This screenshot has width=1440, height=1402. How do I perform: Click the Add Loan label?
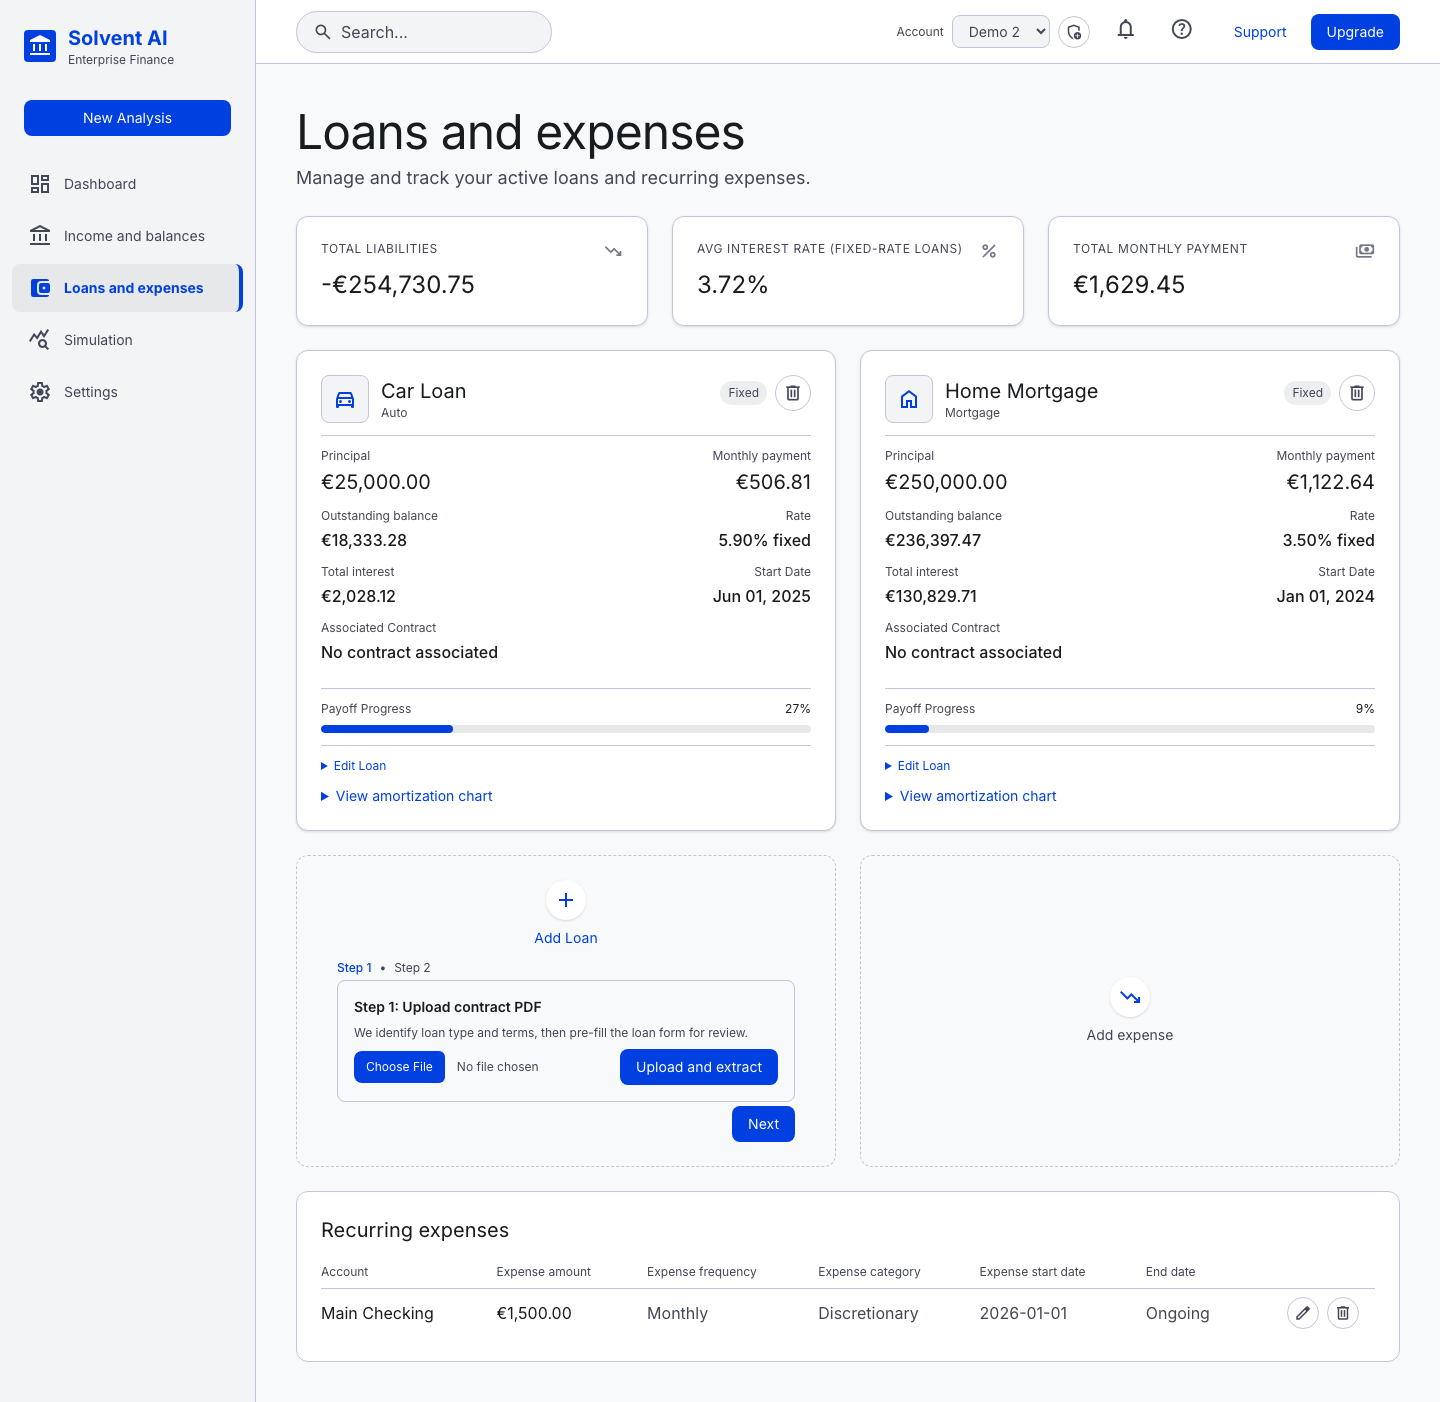pos(566,938)
